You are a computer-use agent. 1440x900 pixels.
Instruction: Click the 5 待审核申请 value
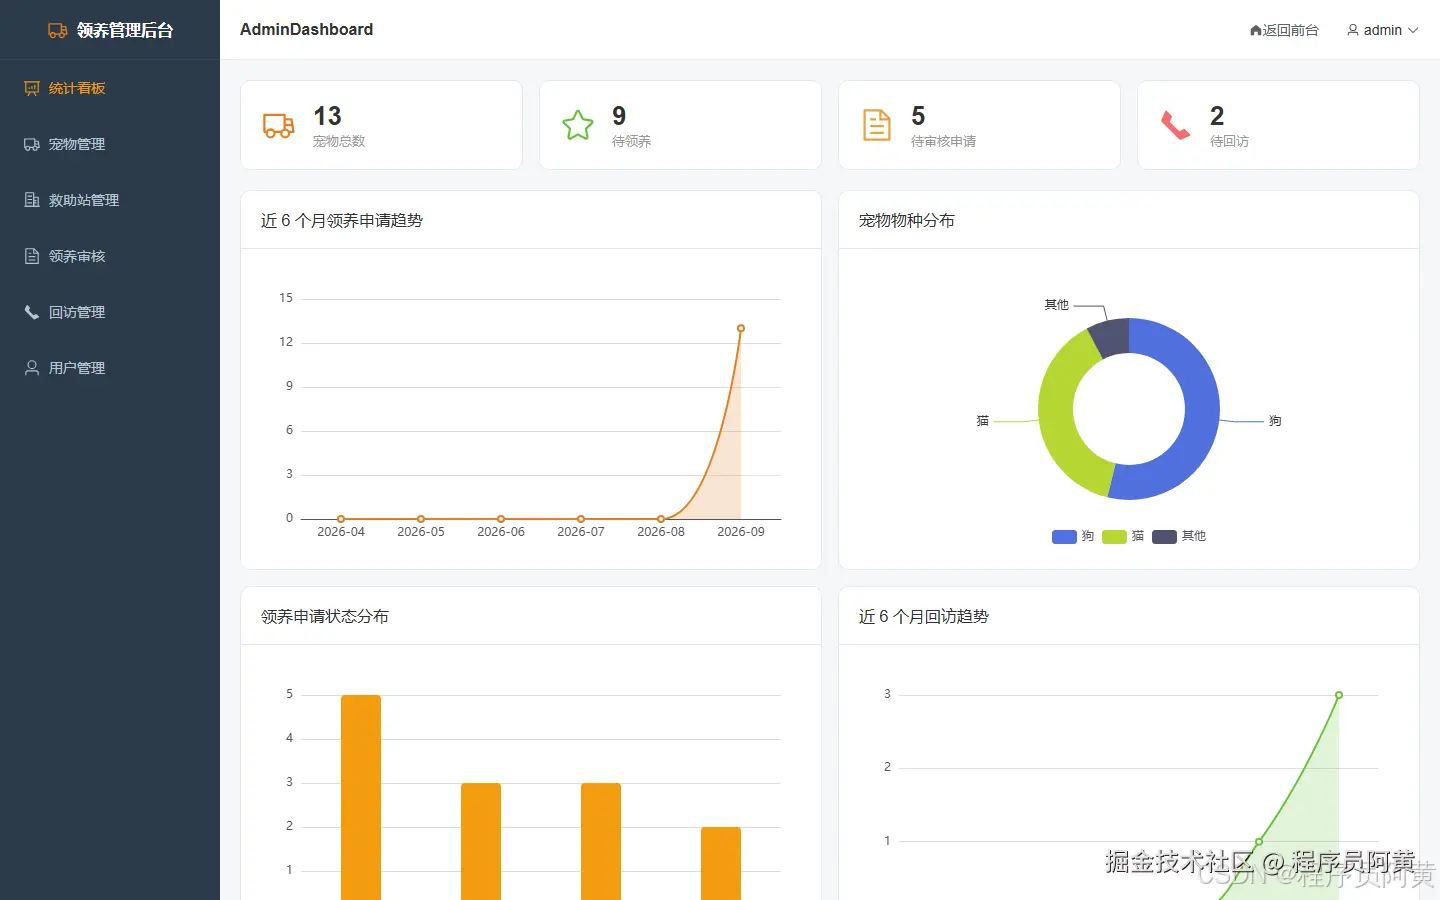click(x=918, y=116)
